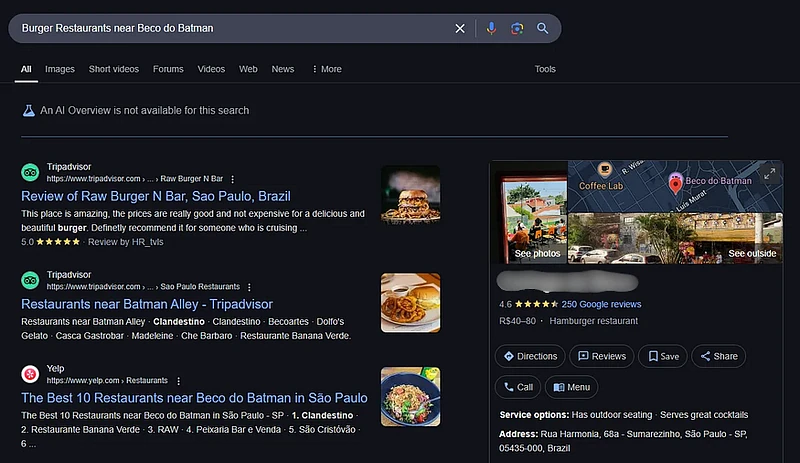
Task: Click the Raw Burger N Bar breadcrumb URL
Action: click(135, 179)
